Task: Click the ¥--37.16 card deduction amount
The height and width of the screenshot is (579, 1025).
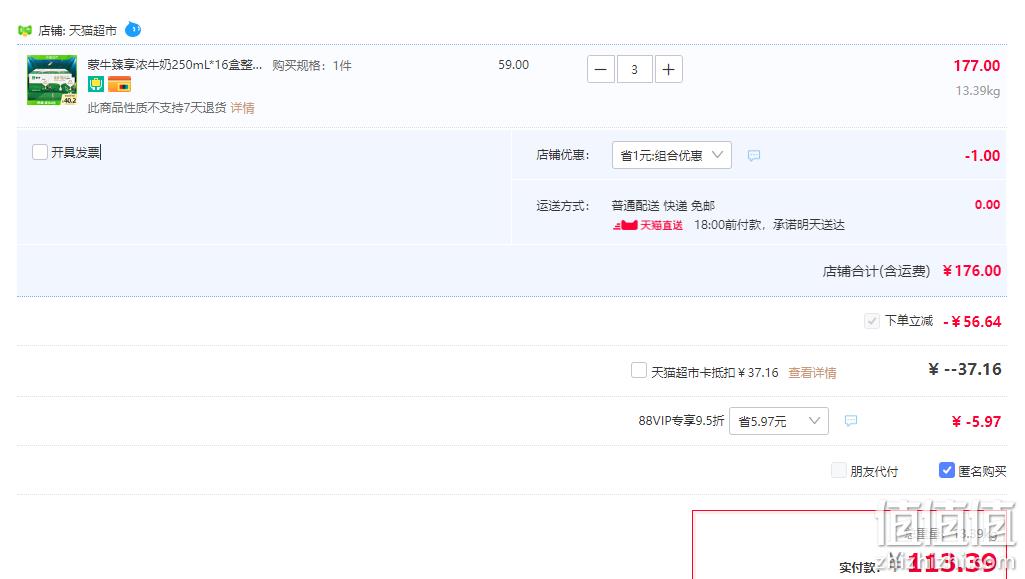Action: pos(965,369)
